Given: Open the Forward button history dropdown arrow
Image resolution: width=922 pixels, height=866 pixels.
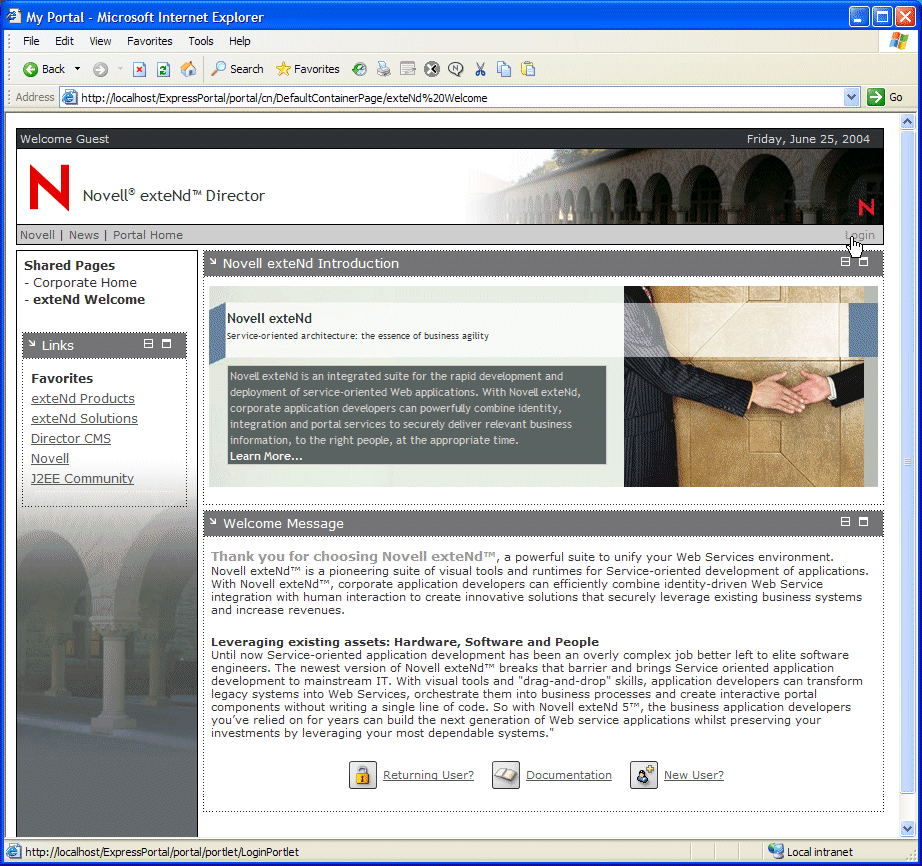Looking at the screenshot, I should [121, 69].
